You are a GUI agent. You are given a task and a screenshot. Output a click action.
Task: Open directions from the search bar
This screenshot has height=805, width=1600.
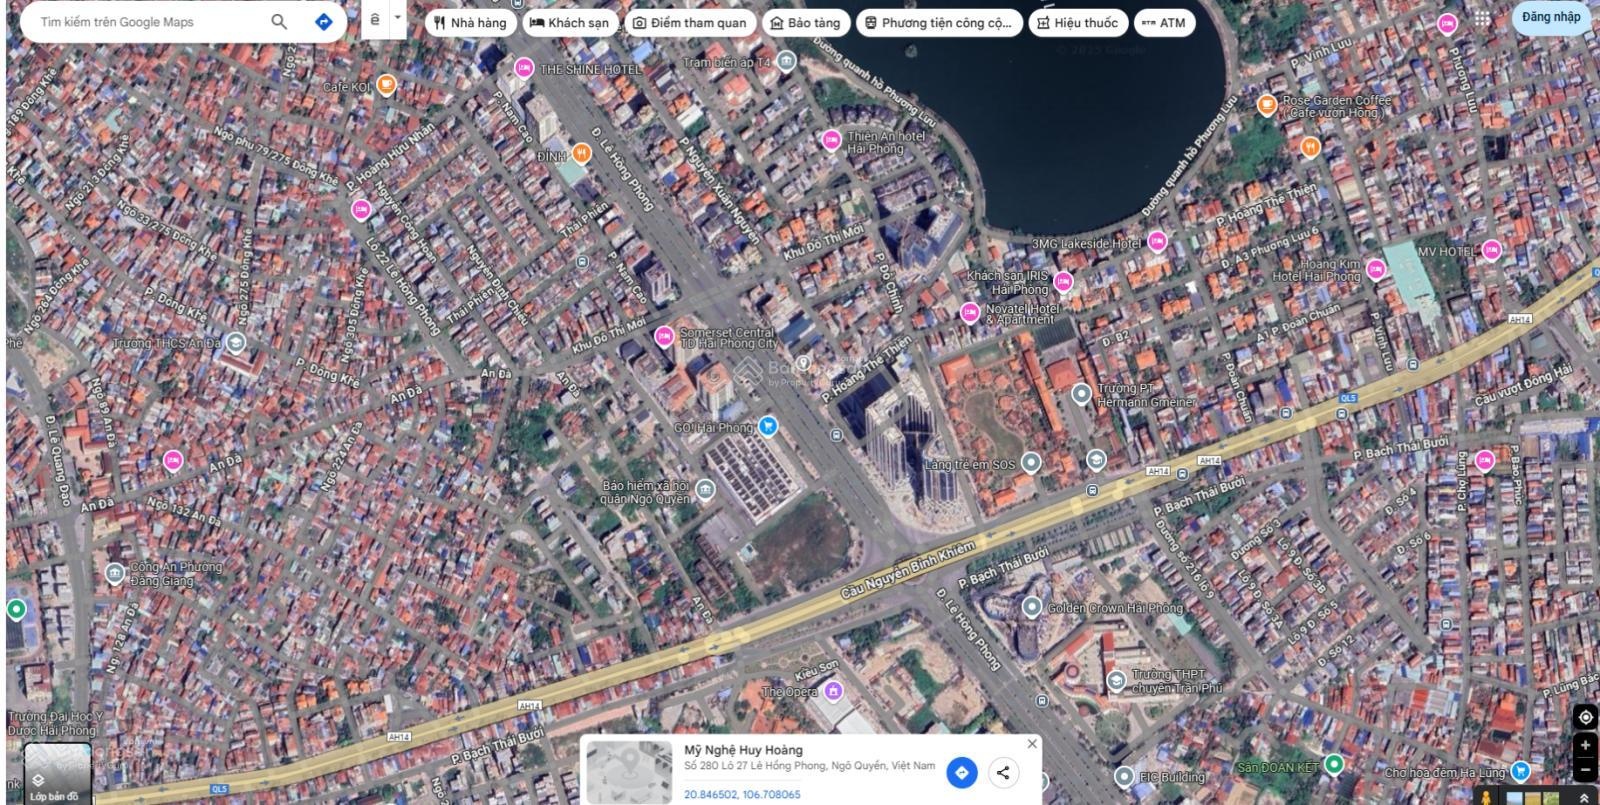click(323, 21)
